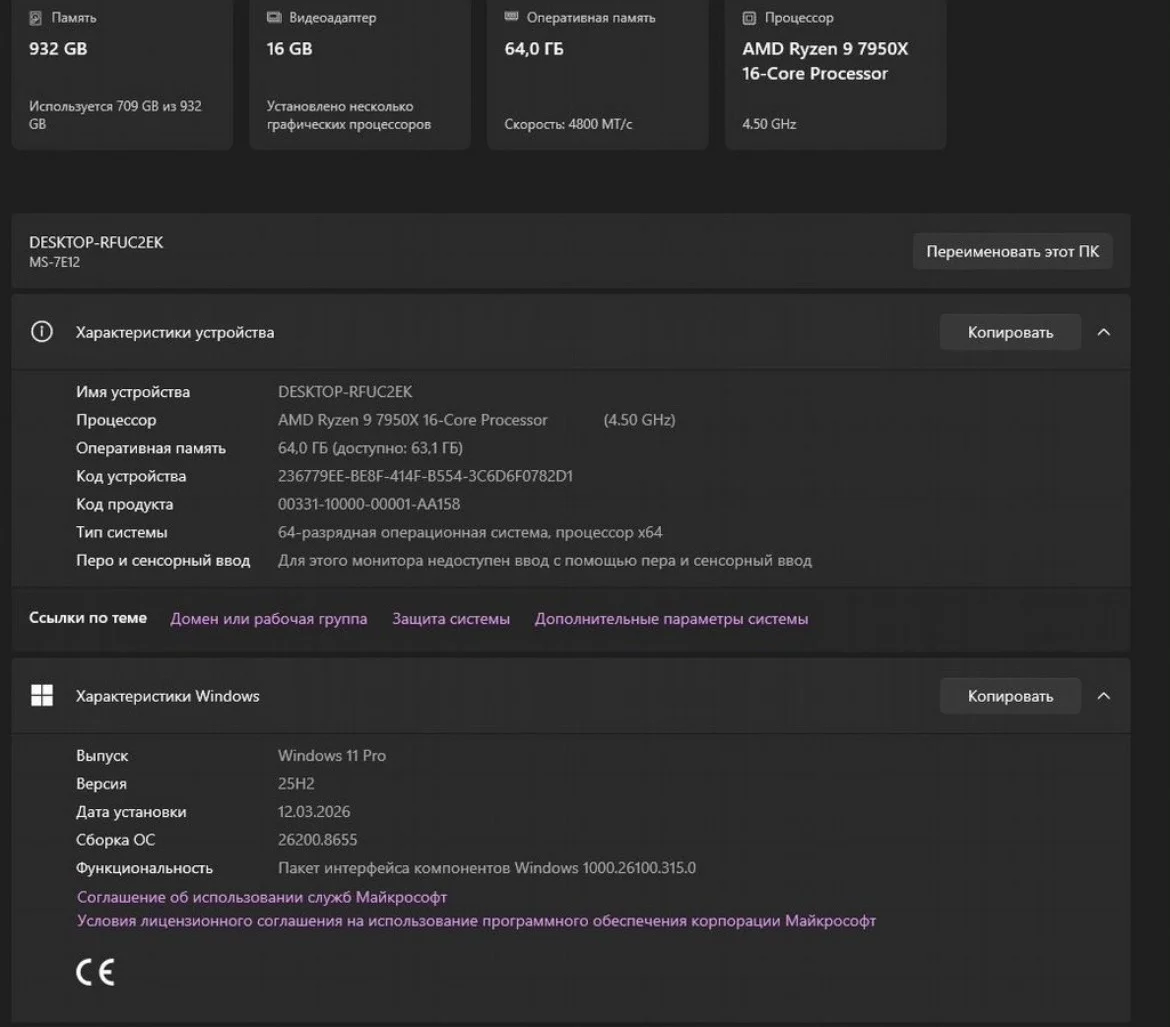Viewport: 1170px width, 1027px height.
Task: Click the model name MS-7E12
Action: 54,262
